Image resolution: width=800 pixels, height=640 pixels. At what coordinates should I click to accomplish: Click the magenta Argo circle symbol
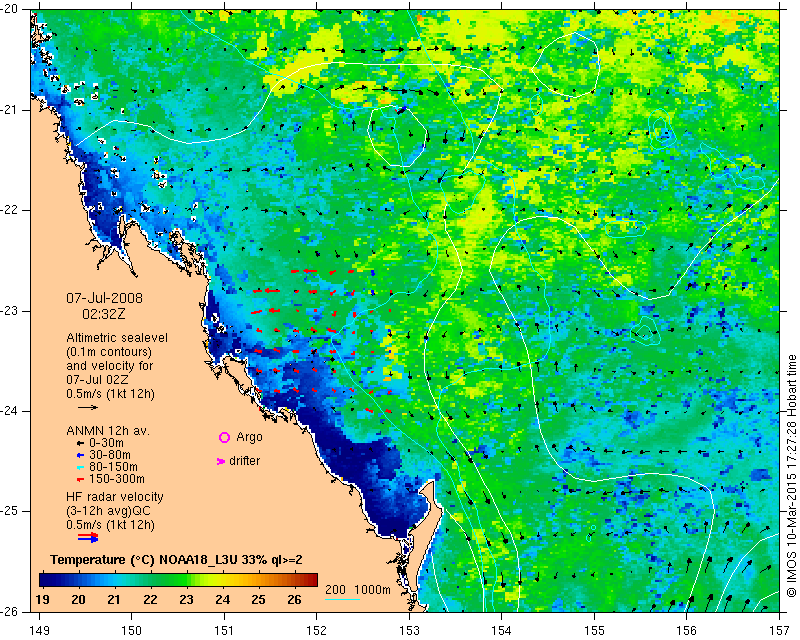224,437
